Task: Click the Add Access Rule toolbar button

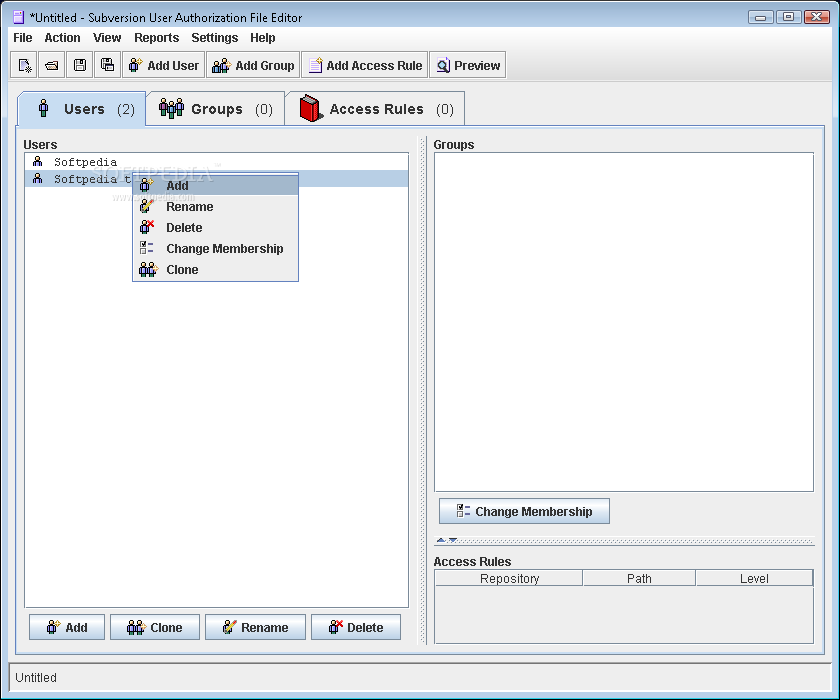Action: tap(365, 65)
